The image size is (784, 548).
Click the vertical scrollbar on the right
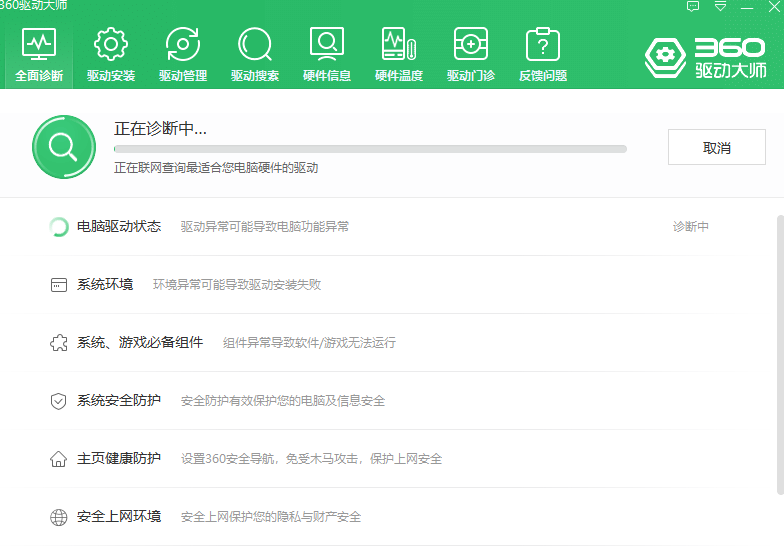point(779,350)
